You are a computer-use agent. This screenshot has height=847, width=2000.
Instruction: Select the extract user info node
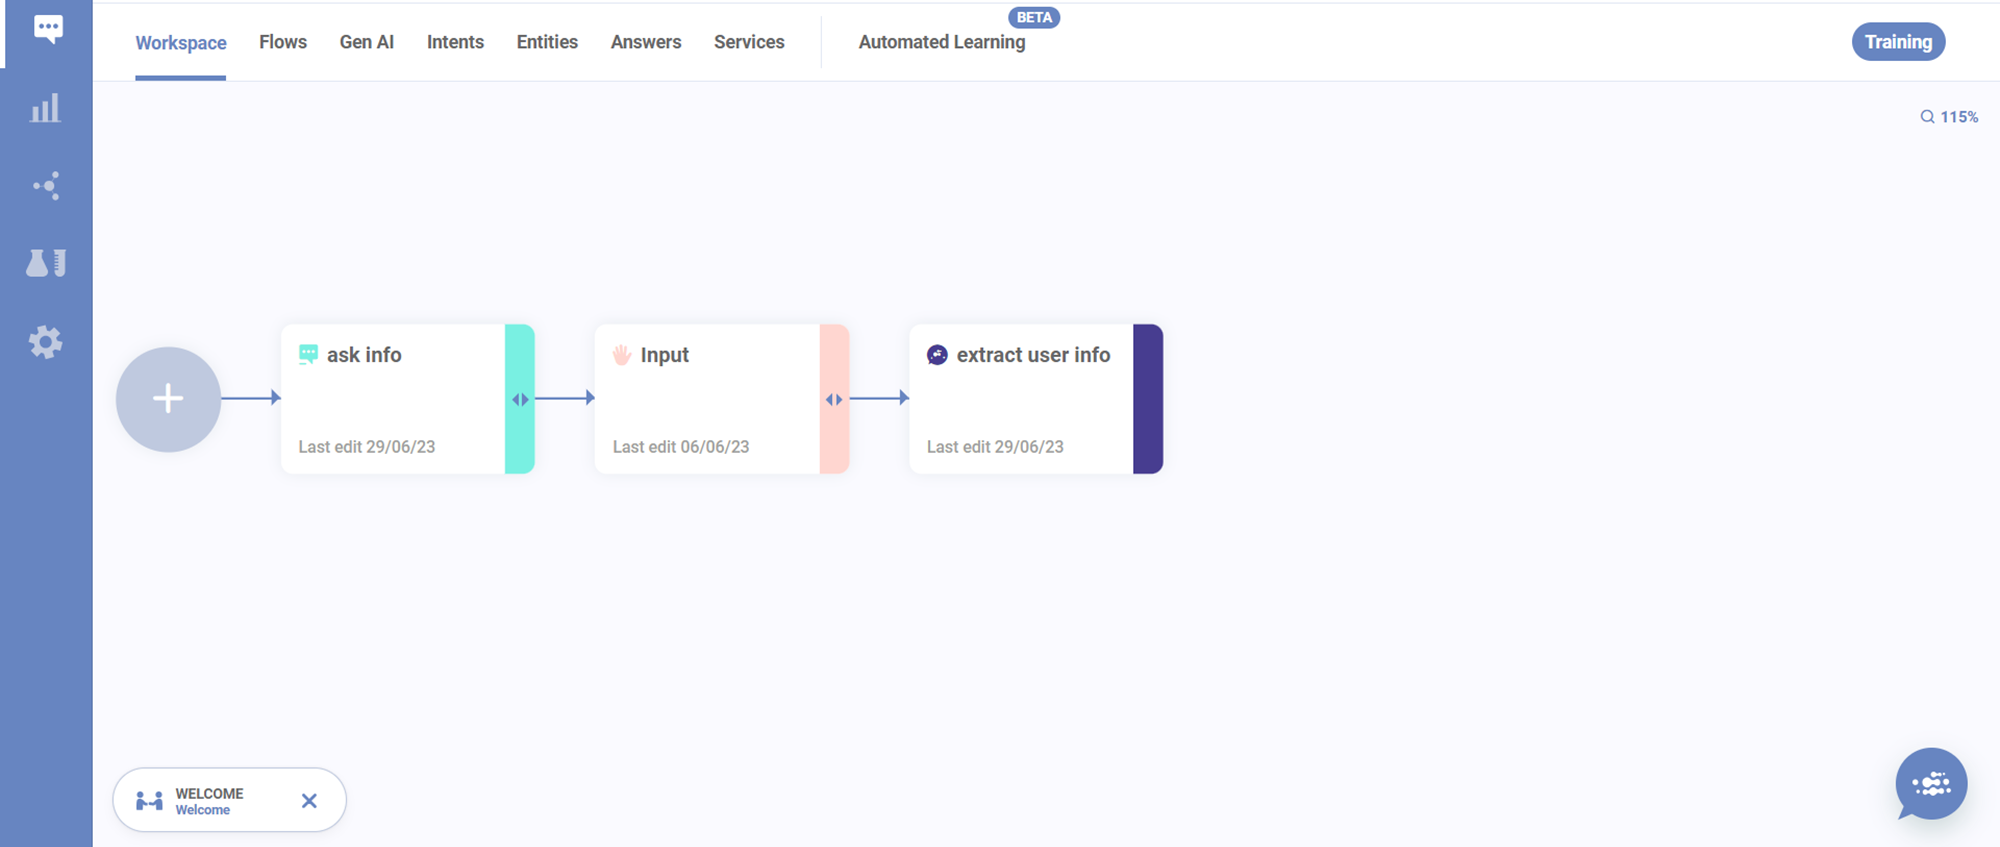[1021, 399]
